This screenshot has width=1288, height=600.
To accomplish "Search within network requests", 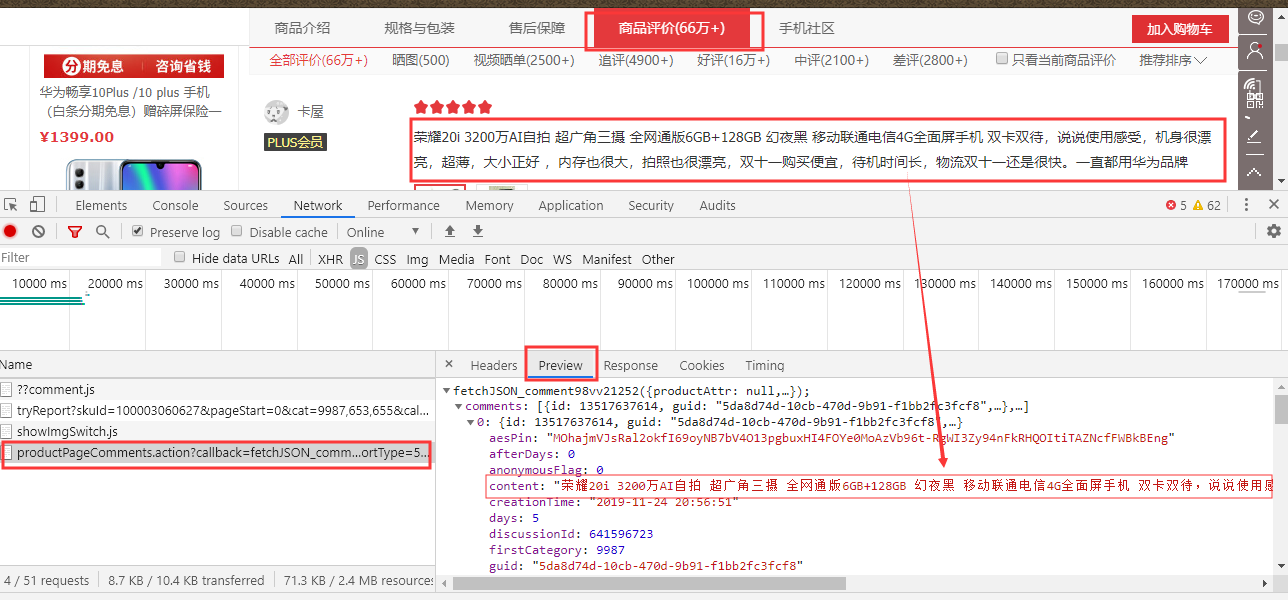I will 103,231.
